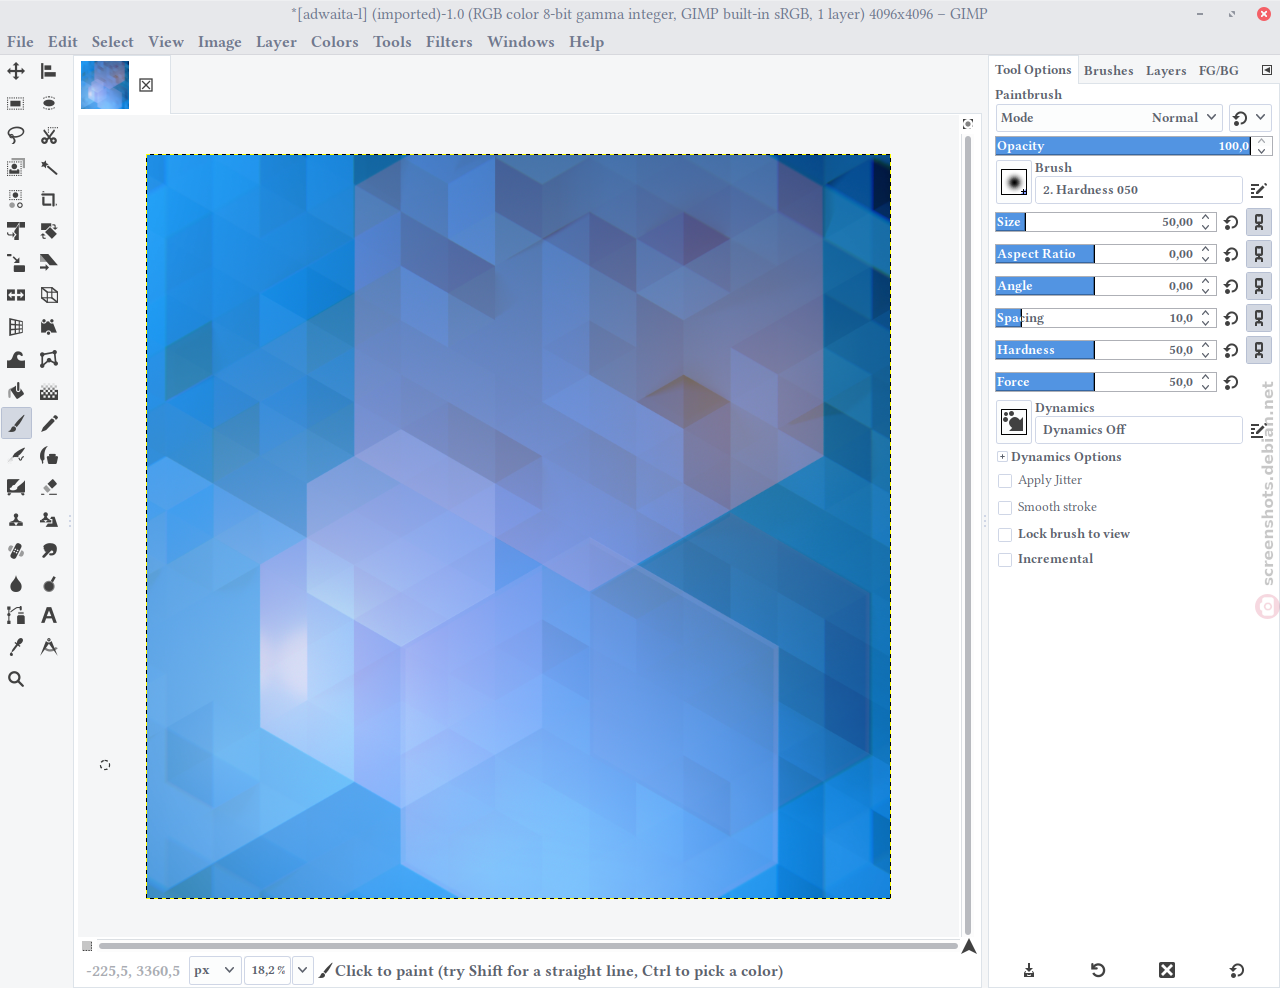The image size is (1280, 988).
Task: Open the File menu
Action: pos(20,42)
